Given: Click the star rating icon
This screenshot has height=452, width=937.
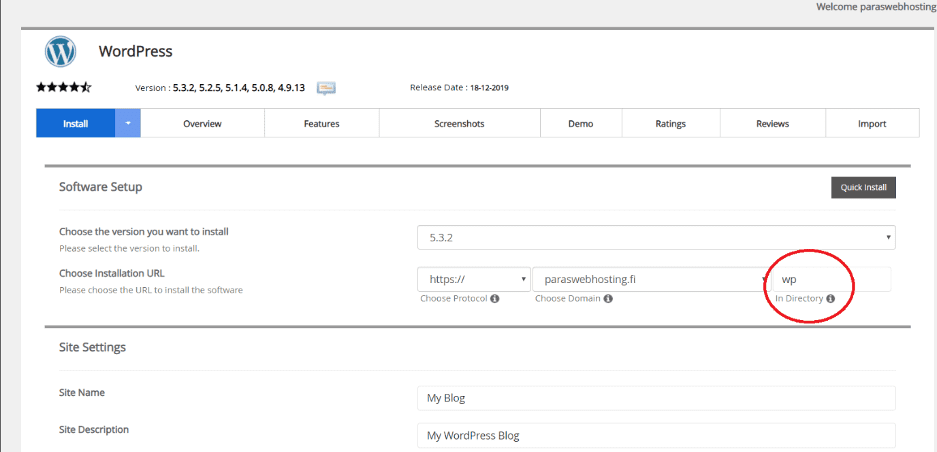Looking at the screenshot, I should 64,88.
